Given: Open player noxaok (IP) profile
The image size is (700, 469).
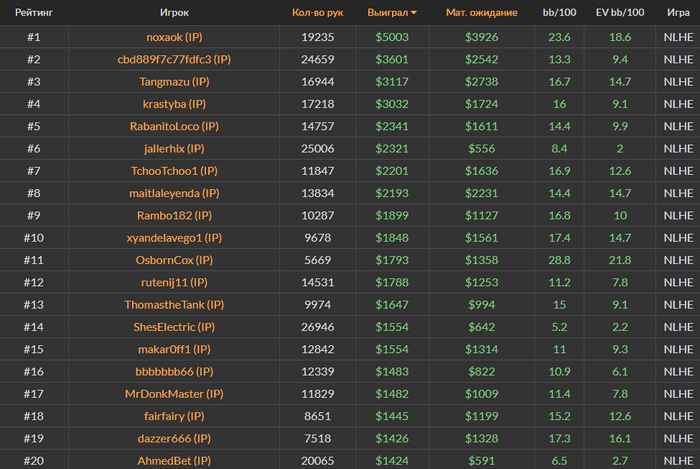Looking at the screenshot, I should click(174, 37).
